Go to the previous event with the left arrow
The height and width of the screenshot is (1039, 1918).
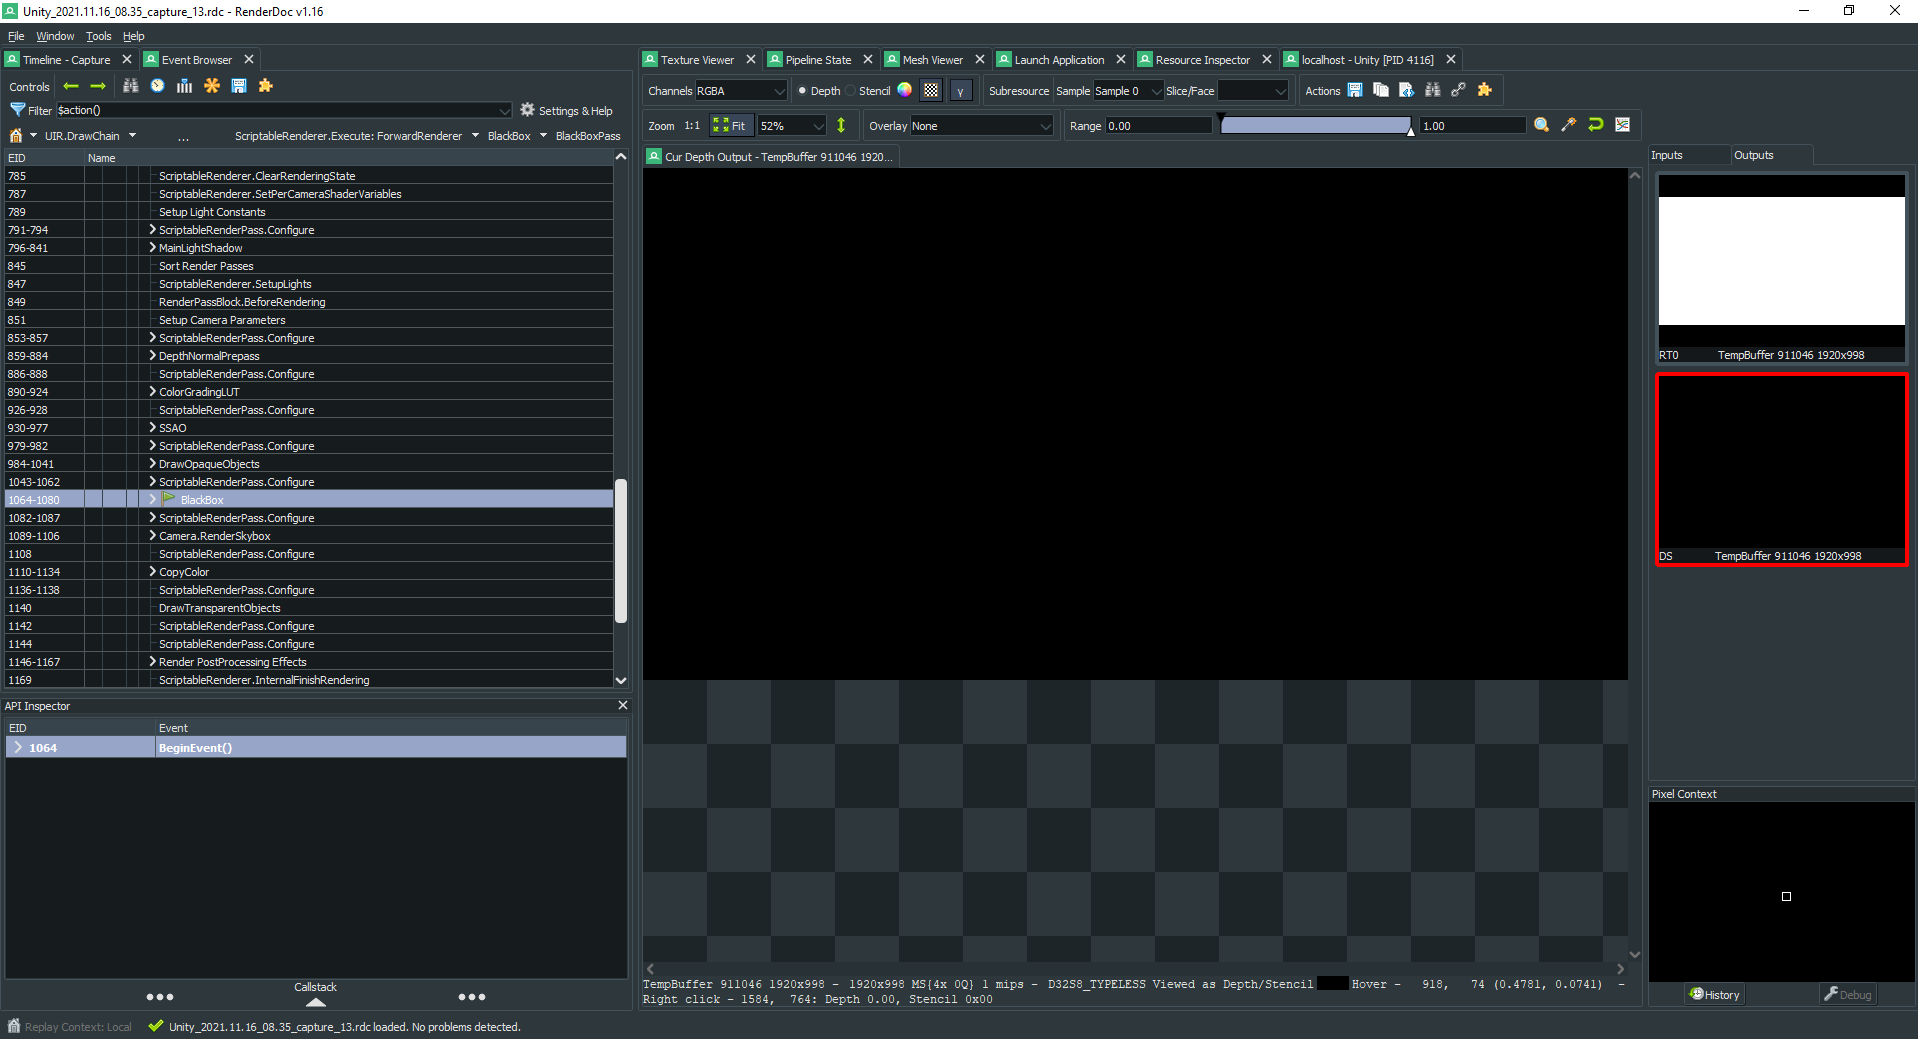coord(71,87)
